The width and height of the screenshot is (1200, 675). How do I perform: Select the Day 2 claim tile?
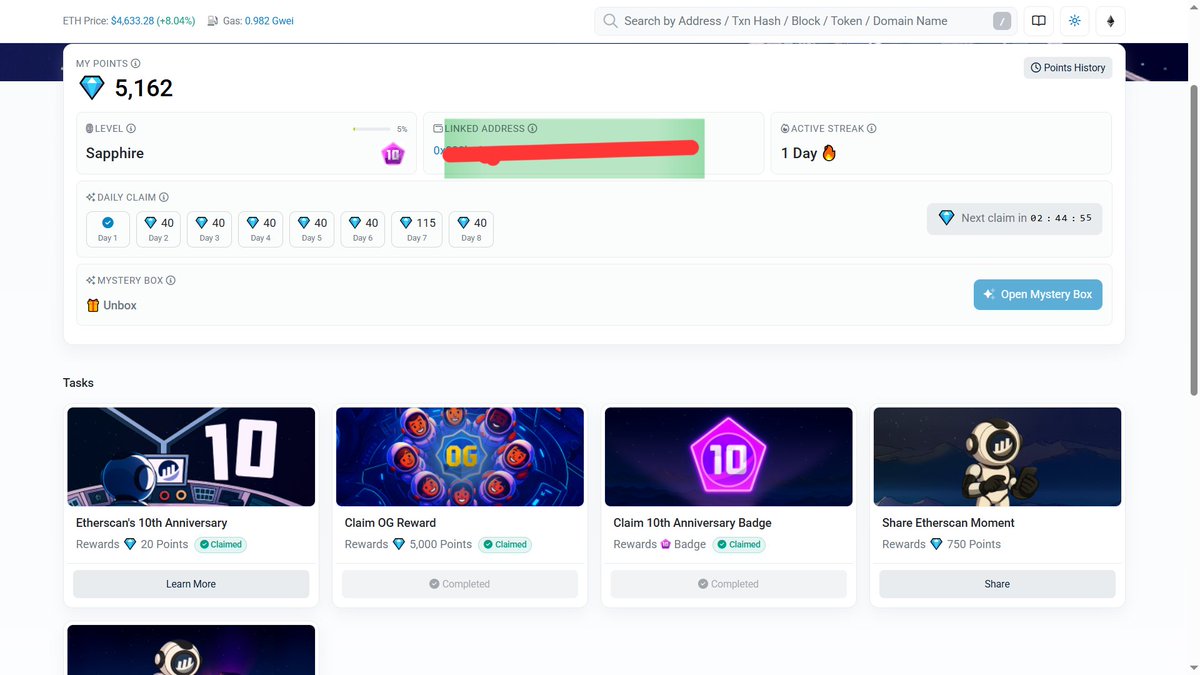158,229
